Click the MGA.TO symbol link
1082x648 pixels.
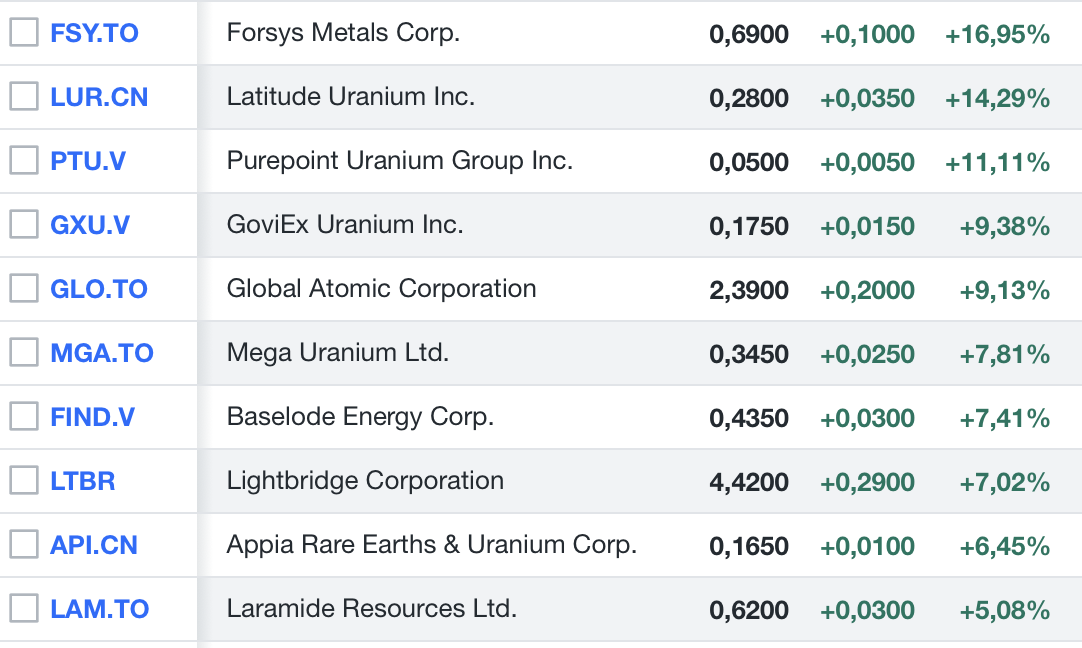(102, 353)
